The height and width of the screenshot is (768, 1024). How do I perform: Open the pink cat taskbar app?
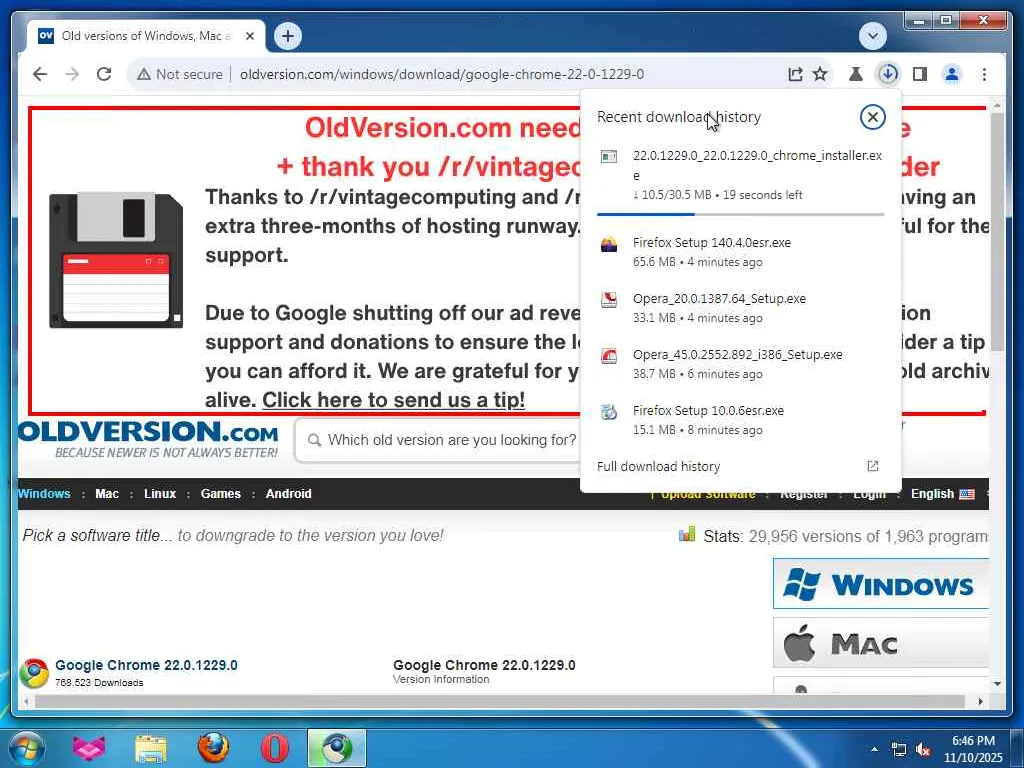coord(89,748)
